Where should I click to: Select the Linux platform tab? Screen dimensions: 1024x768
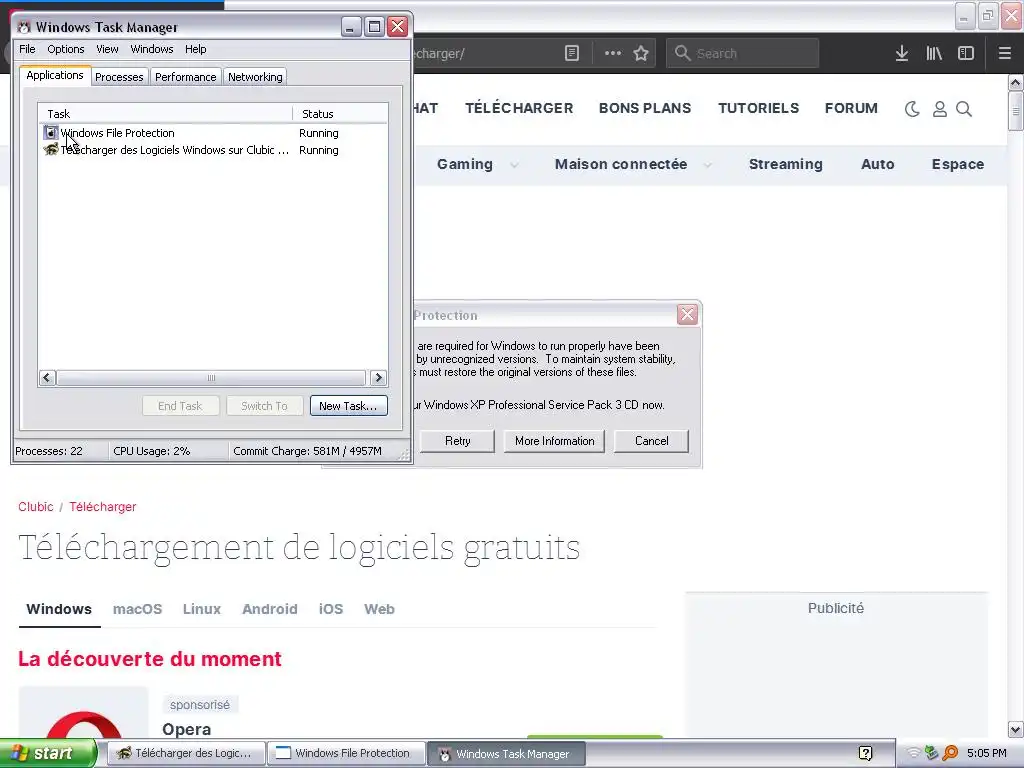[x=202, y=609]
